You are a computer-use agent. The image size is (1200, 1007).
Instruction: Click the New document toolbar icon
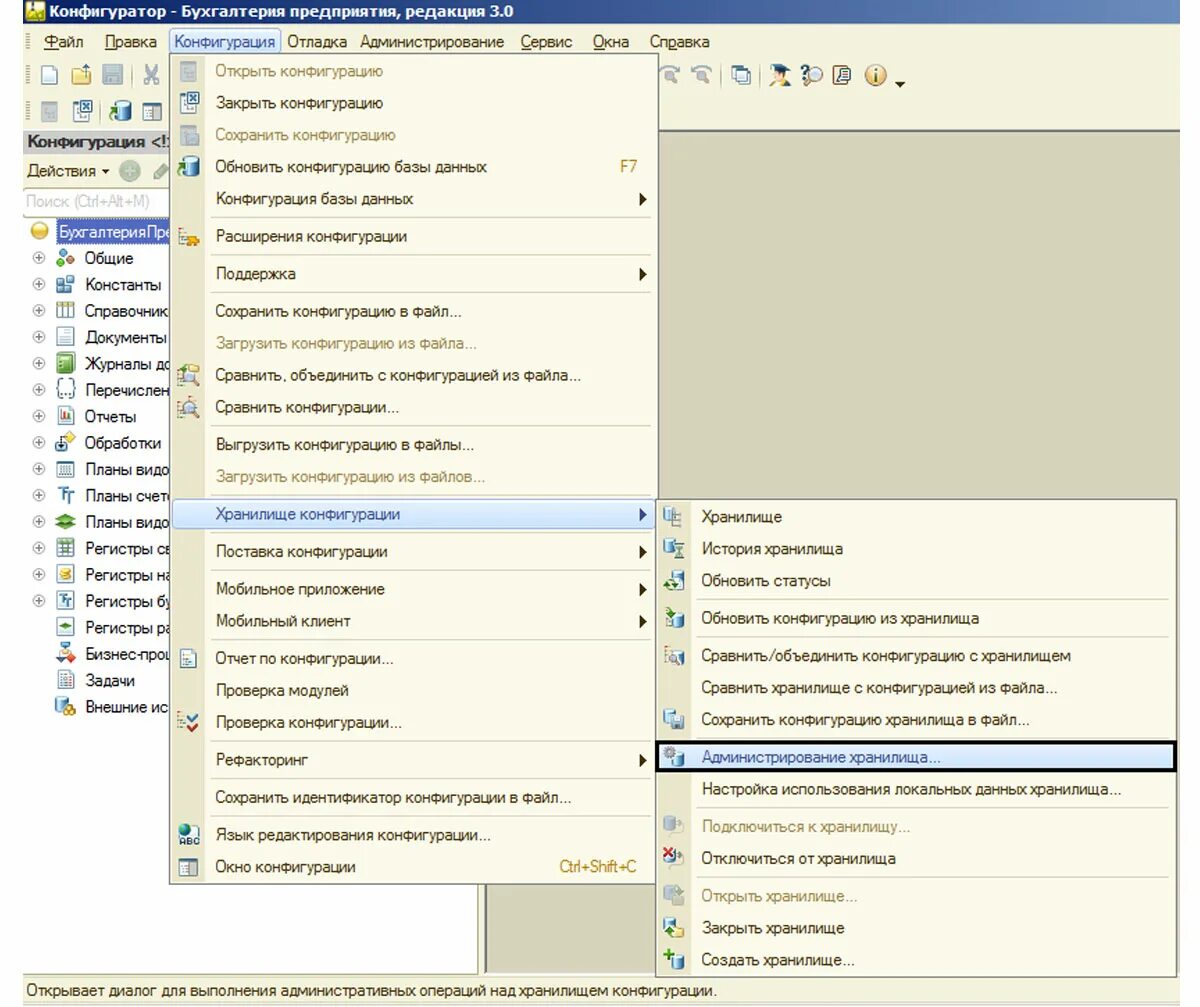pyautogui.click(x=49, y=75)
